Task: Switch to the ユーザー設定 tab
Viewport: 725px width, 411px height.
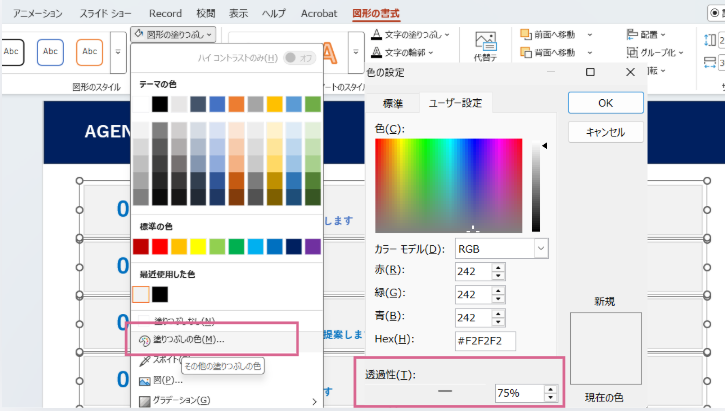Action: click(x=455, y=103)
